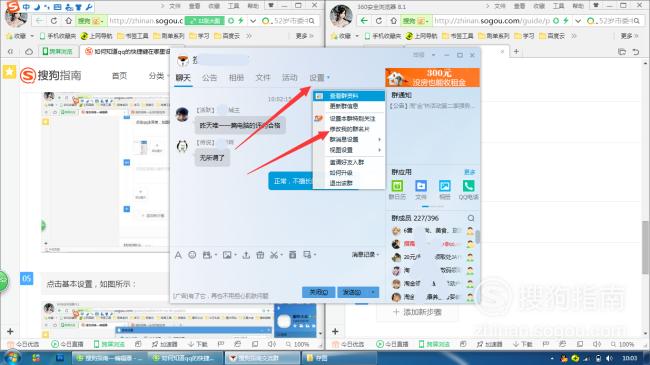The height and width of the screenshot is (365, 650).
Task: Click 添加新步骤 in right browser window
Action: [x=417, y=312]
